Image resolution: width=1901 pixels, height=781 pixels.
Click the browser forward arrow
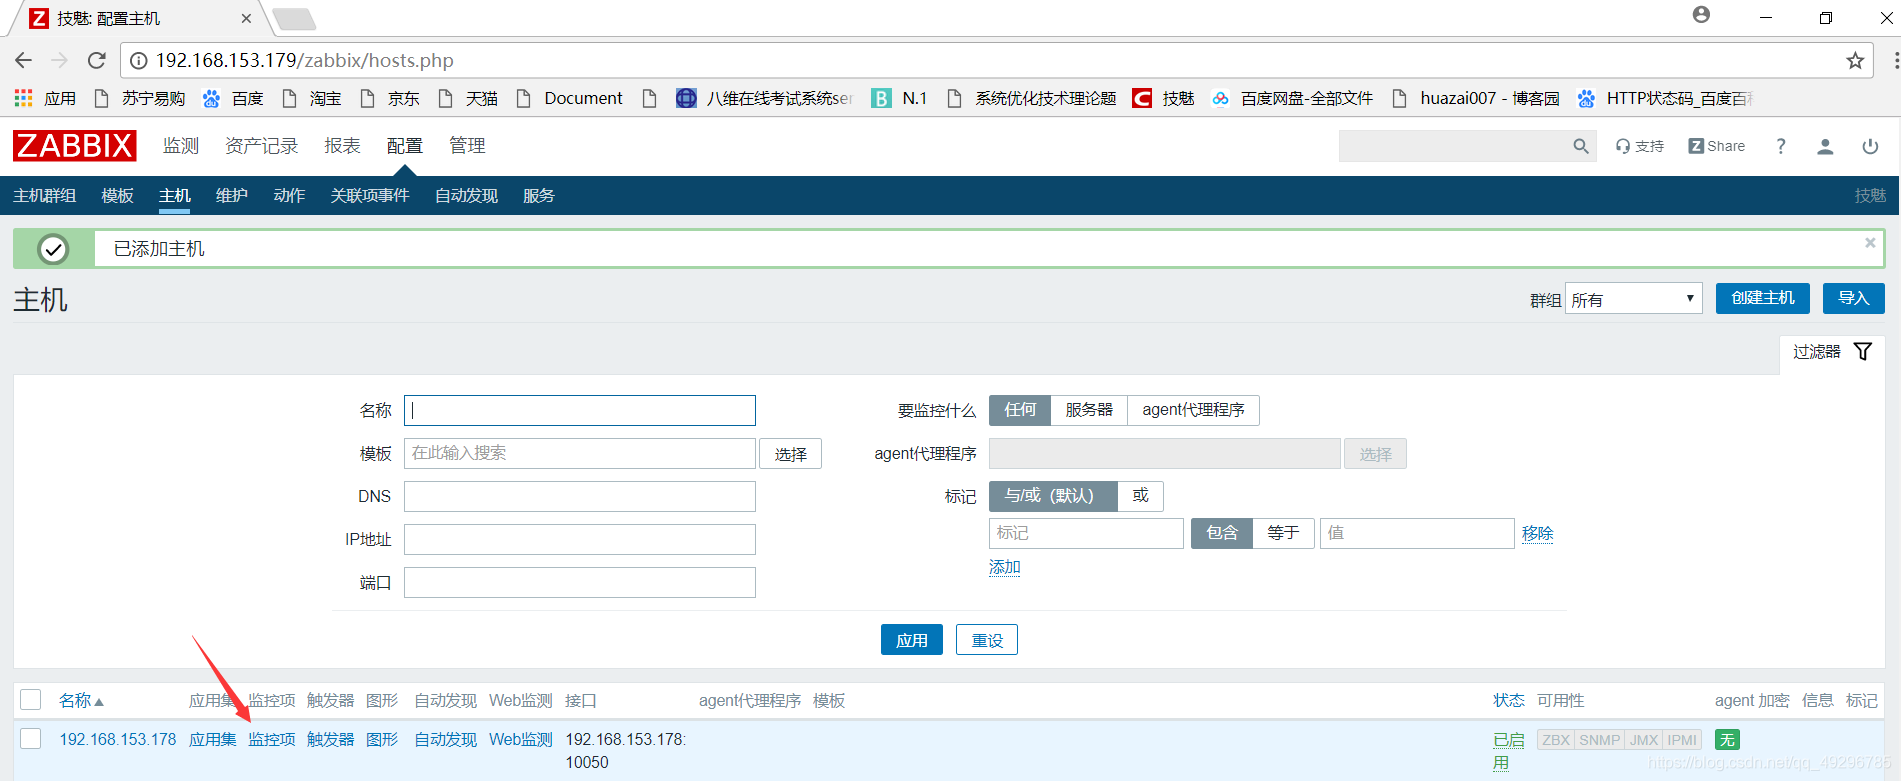click(x=60, y=60)
